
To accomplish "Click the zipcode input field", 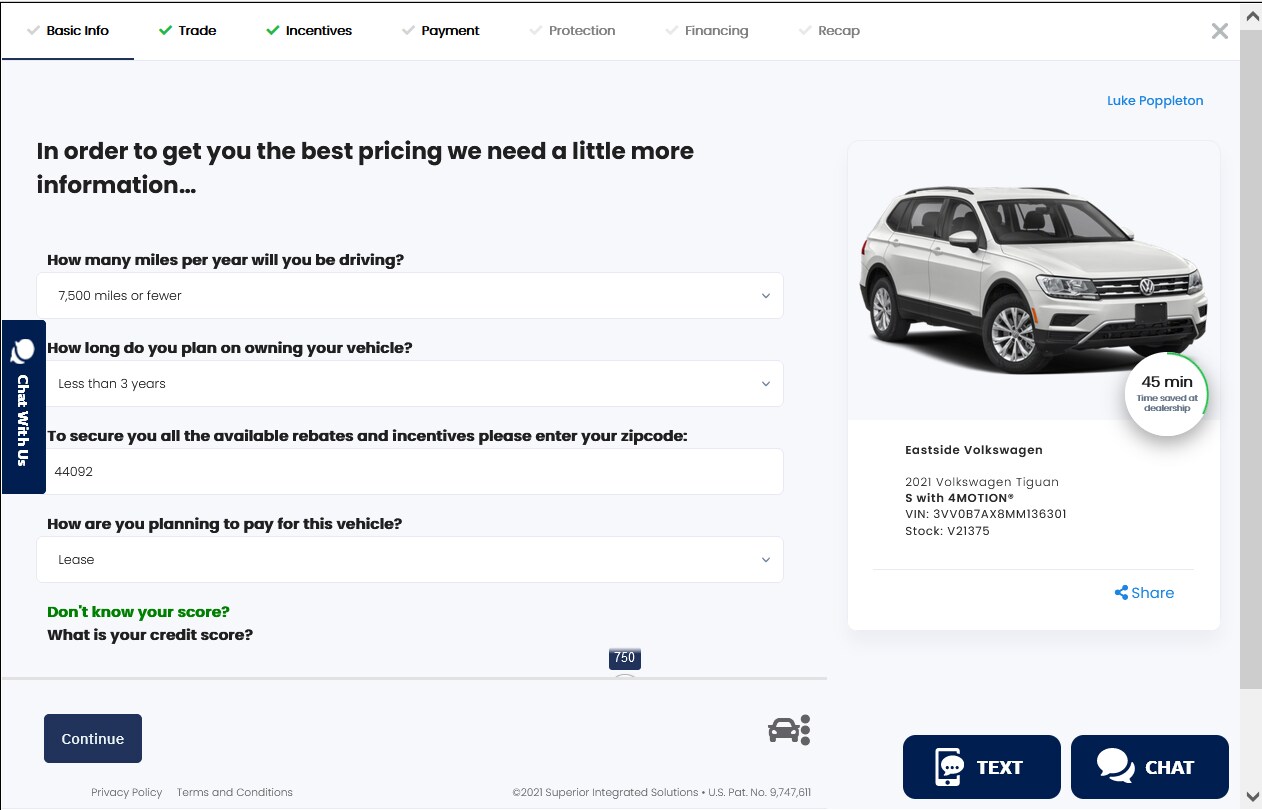I will tap(410, 471).
